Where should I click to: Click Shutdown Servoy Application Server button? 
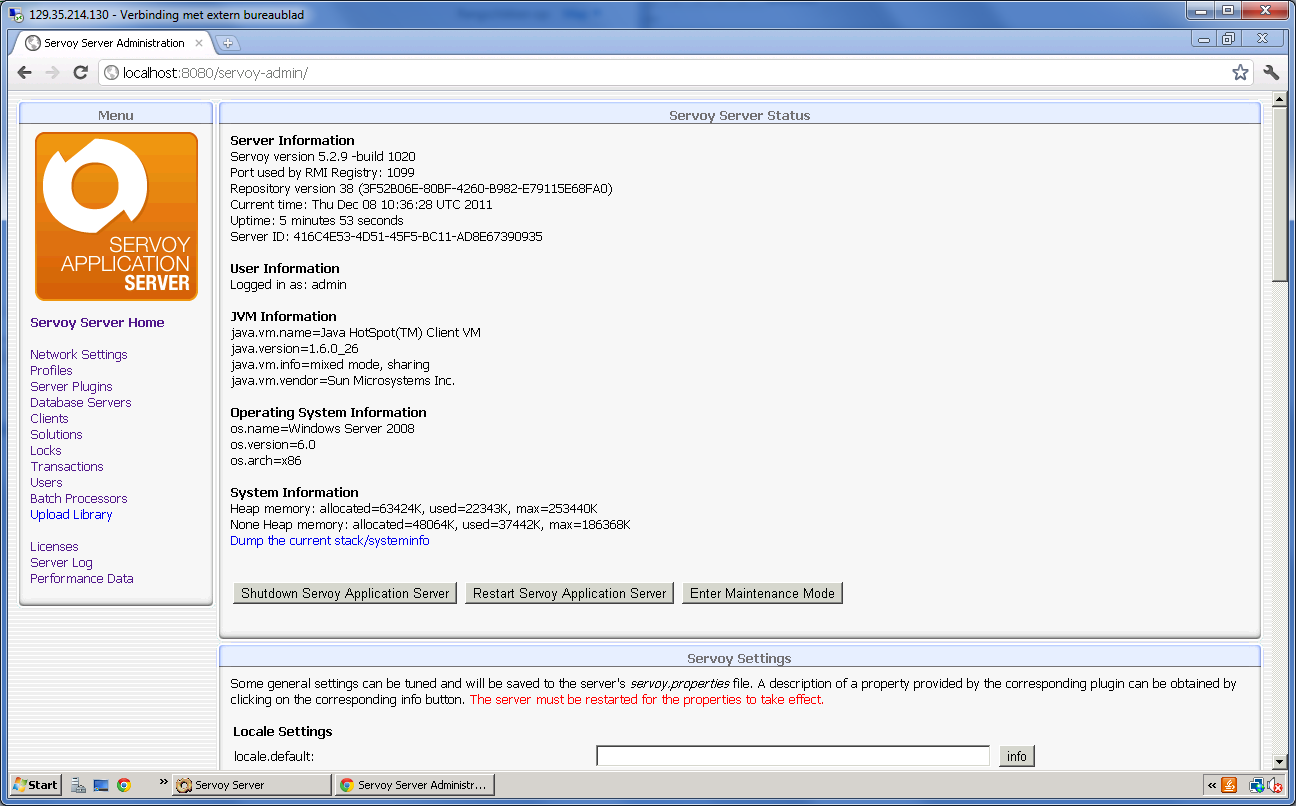(x=345, y=593)
